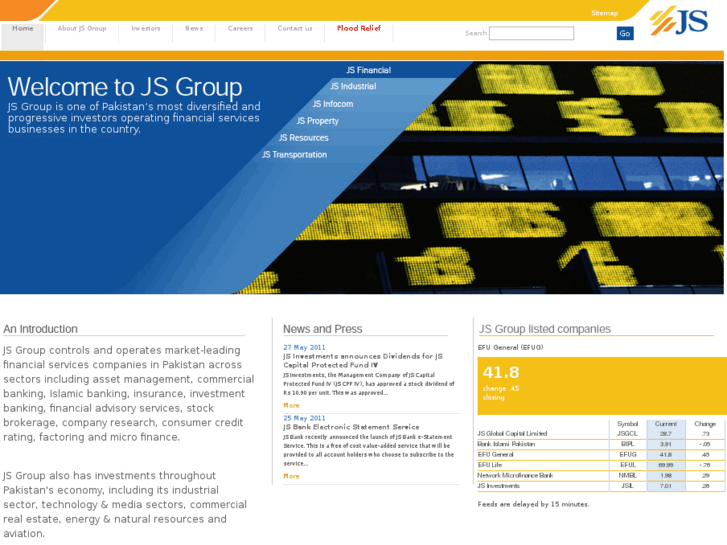727x545 pixels.
Task: Click the NMBL symbol cell
Action: pyautogui.click(x=627, y=475)
